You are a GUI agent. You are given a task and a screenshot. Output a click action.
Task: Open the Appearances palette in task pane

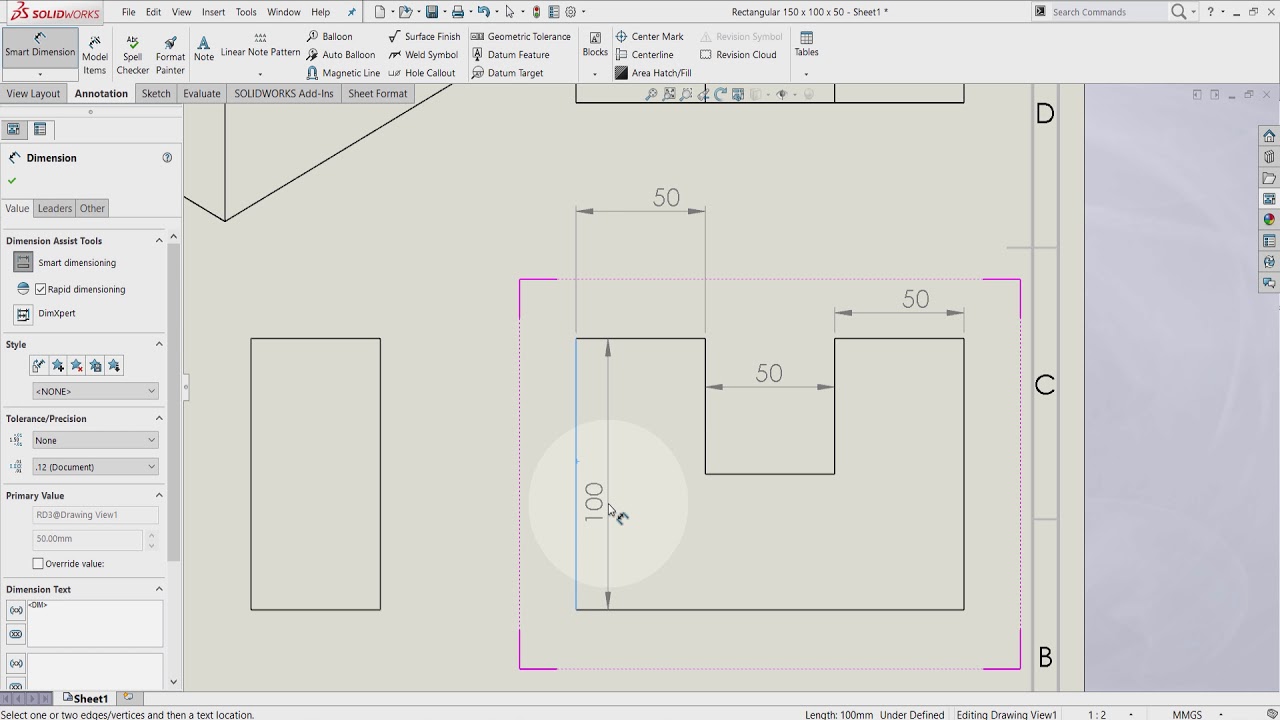1269,220
